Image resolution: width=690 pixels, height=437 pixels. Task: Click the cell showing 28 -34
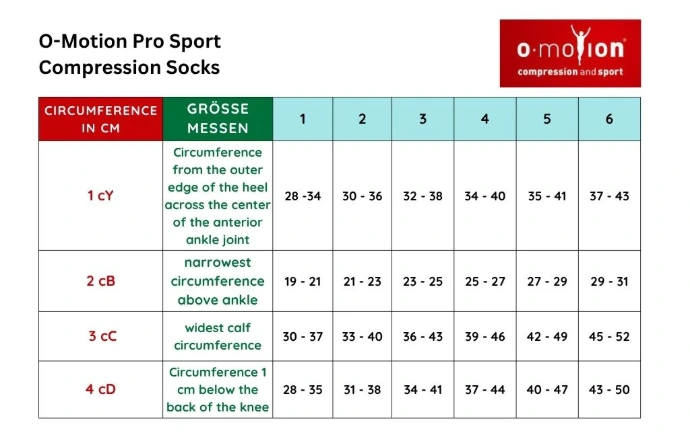point(303,196)
